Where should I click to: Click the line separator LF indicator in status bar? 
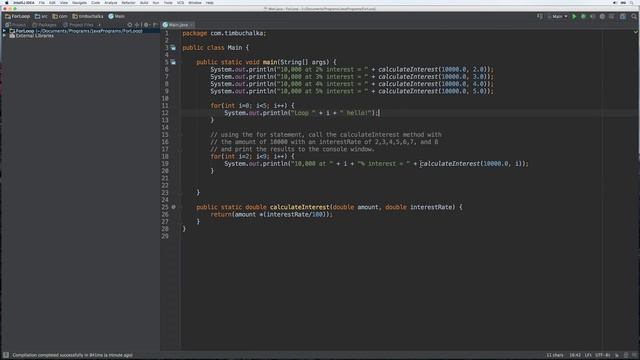588,355
